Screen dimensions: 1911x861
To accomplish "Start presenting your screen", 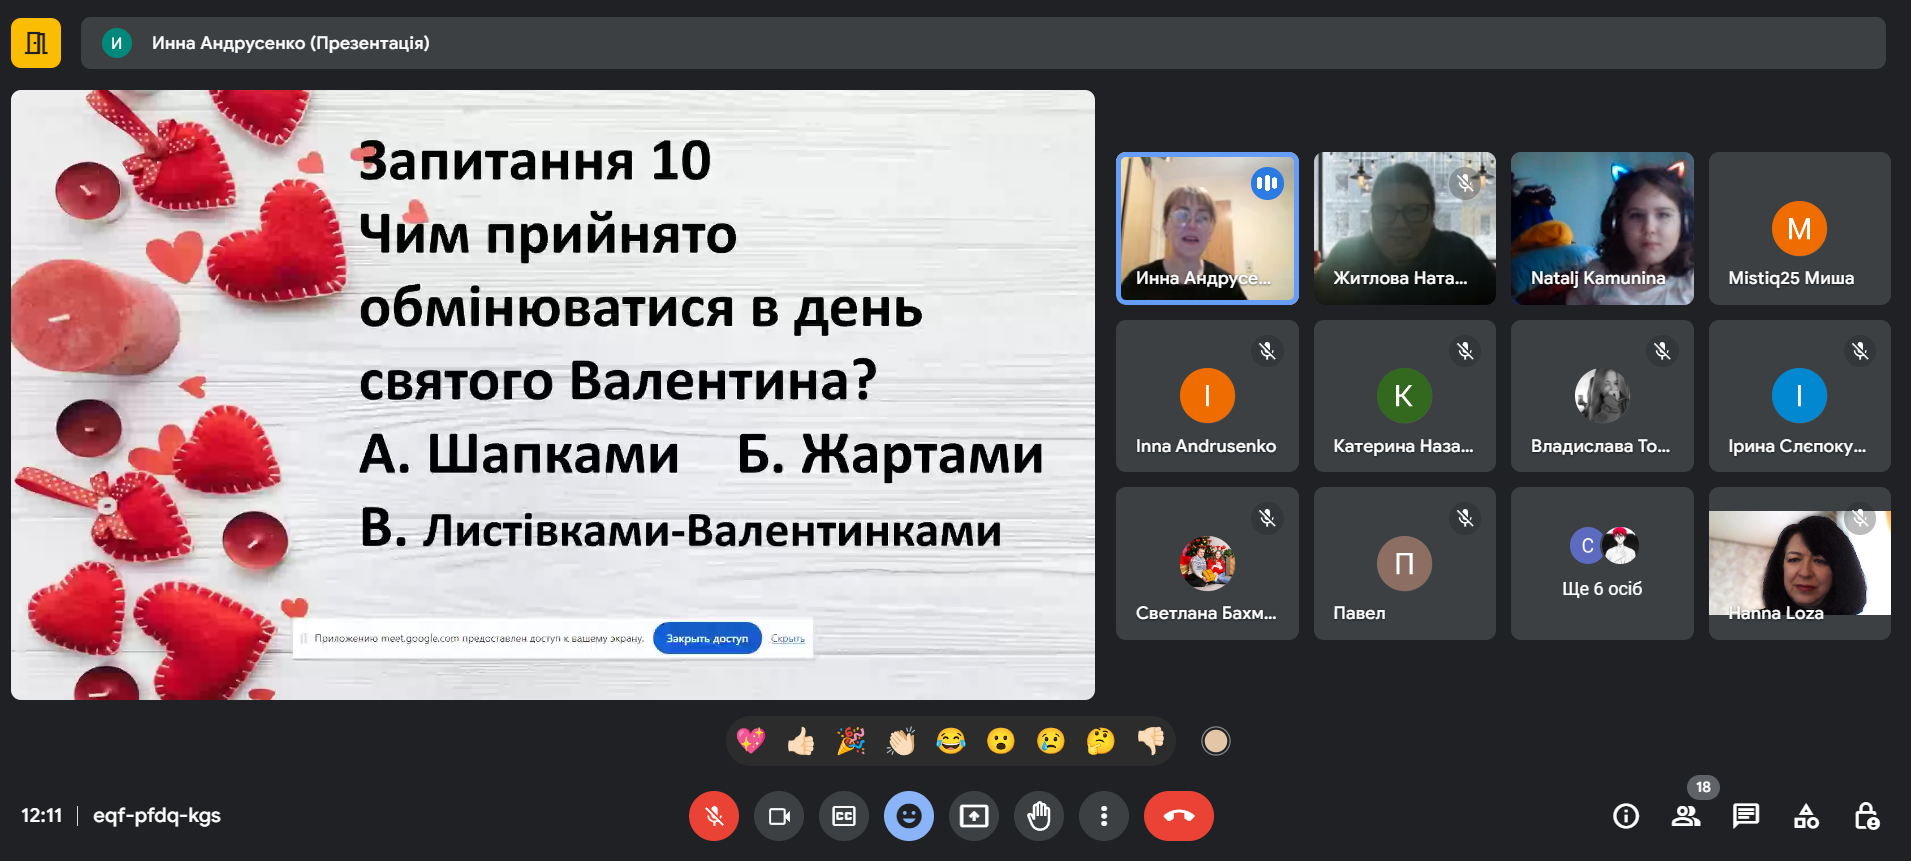I will coord(973,816).
